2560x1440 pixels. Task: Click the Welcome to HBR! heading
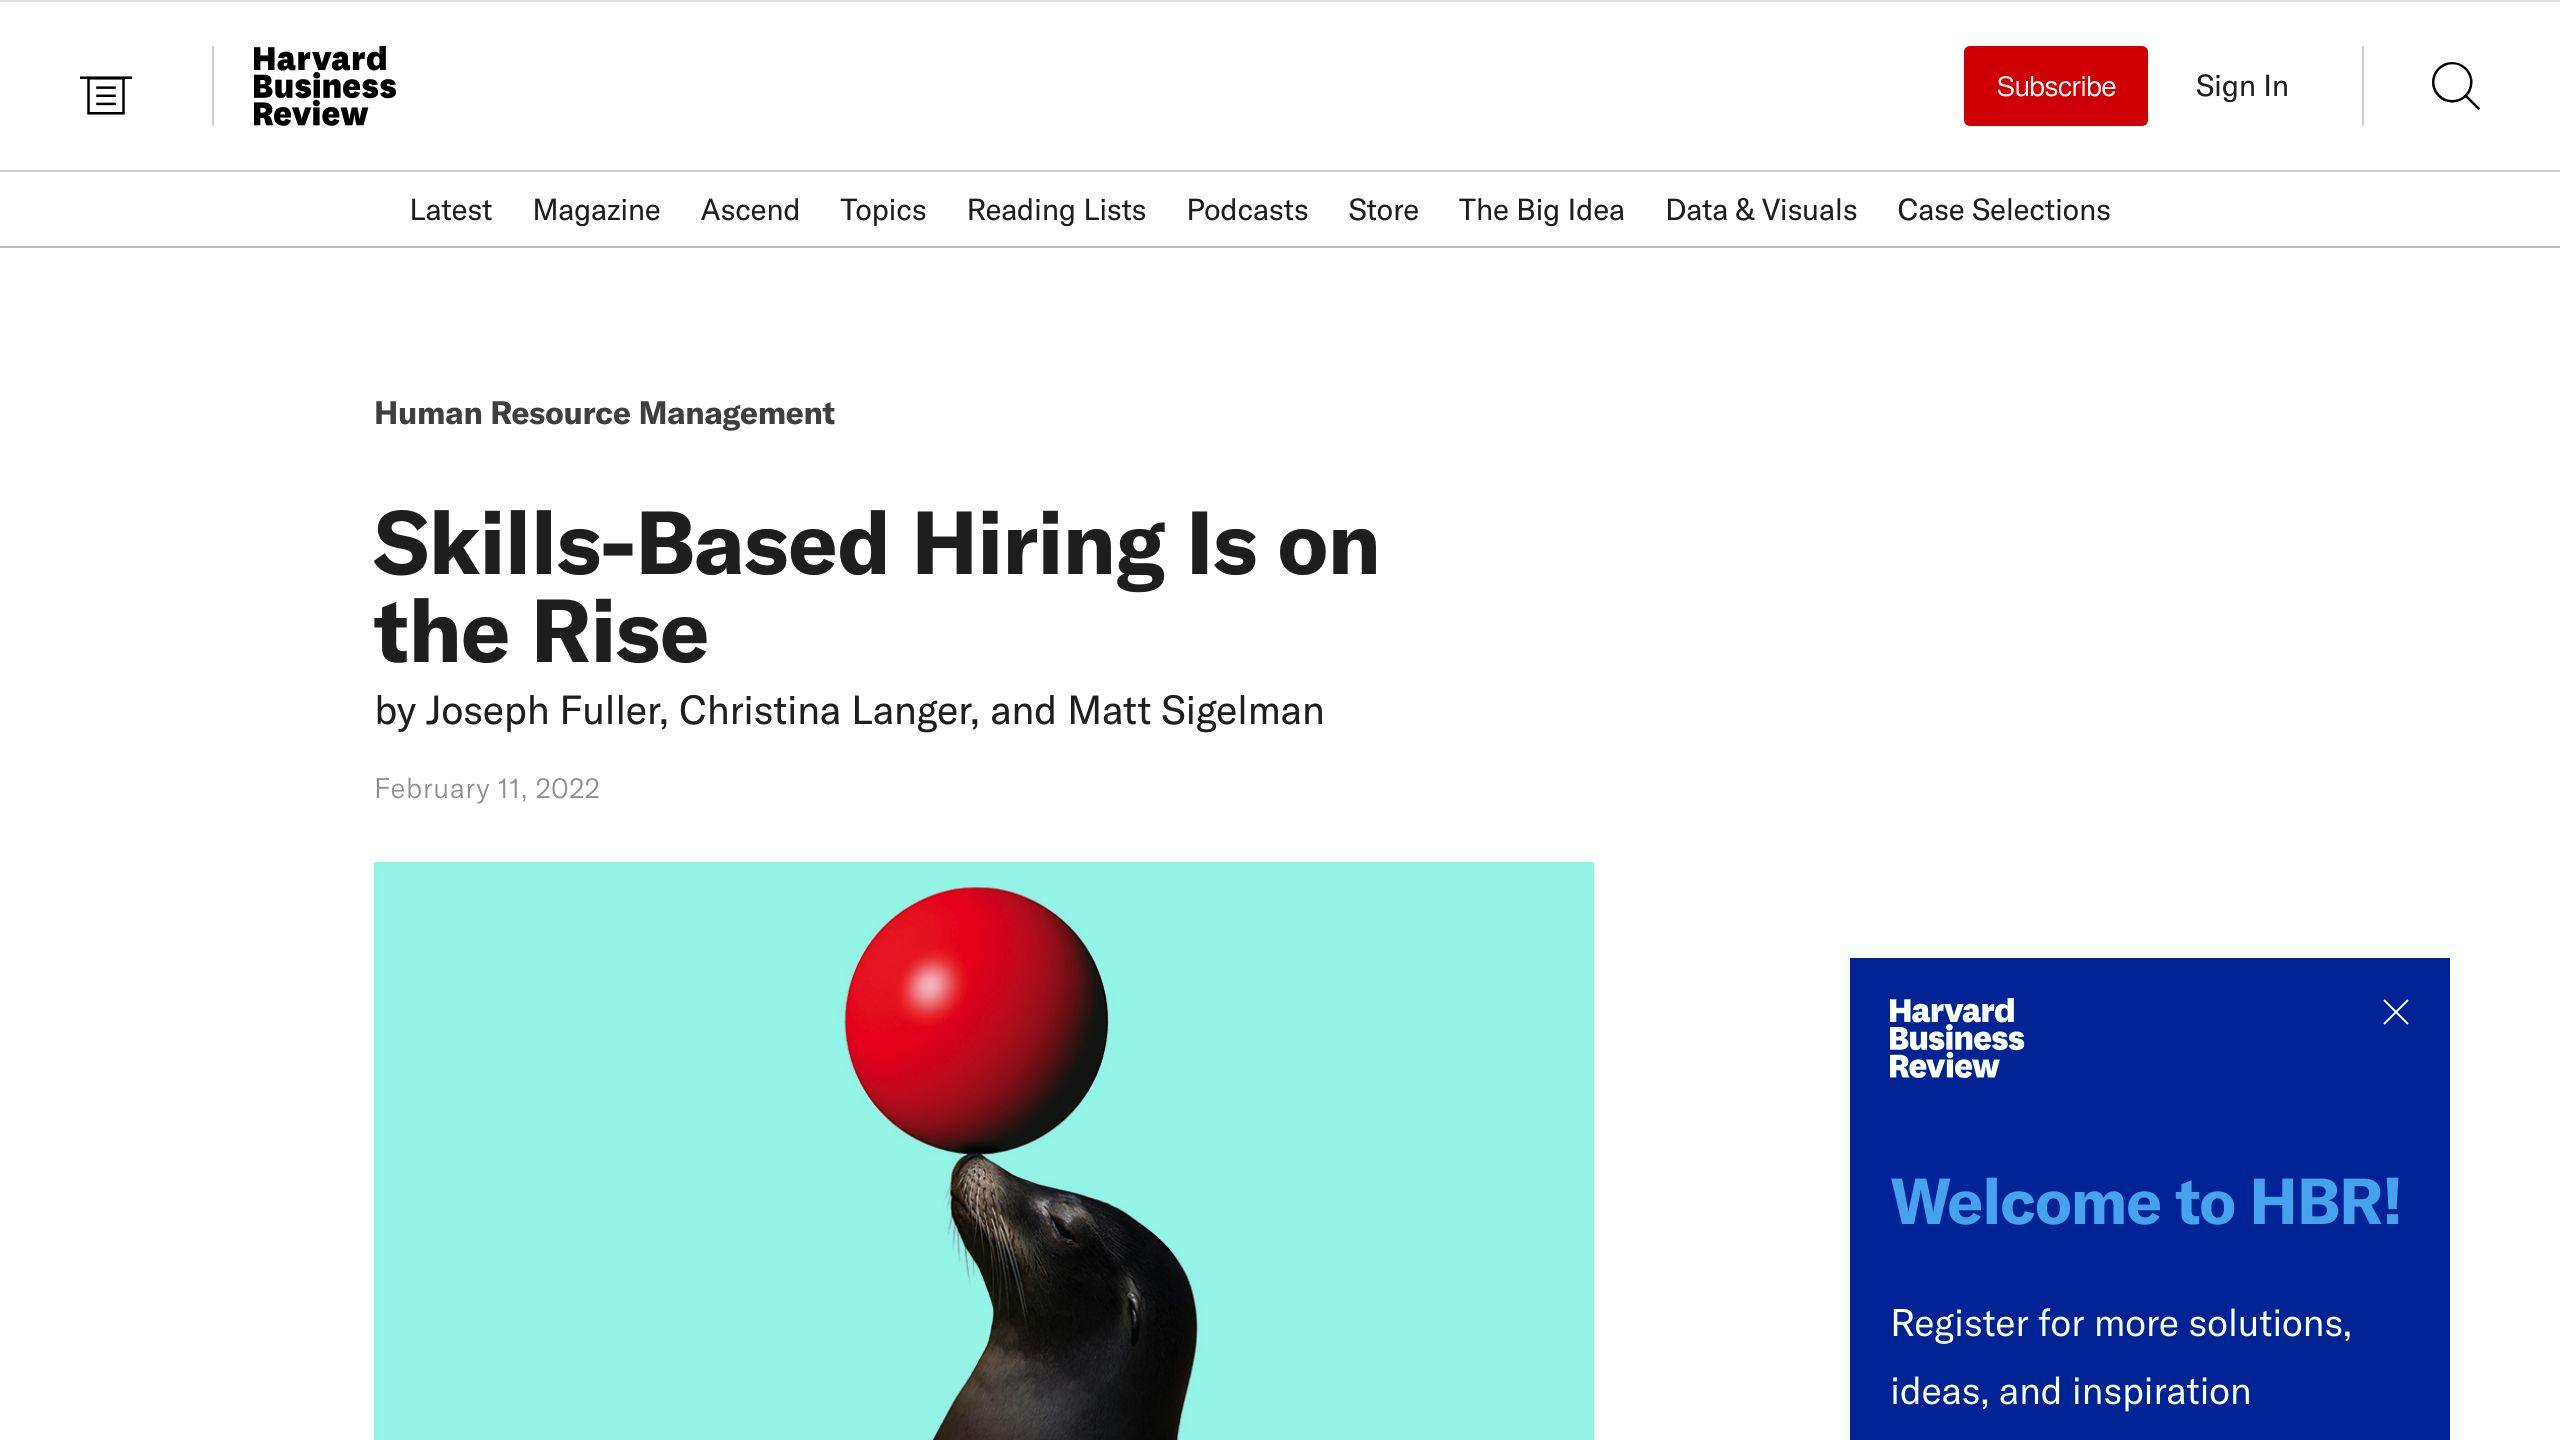pos(2145,1202)
